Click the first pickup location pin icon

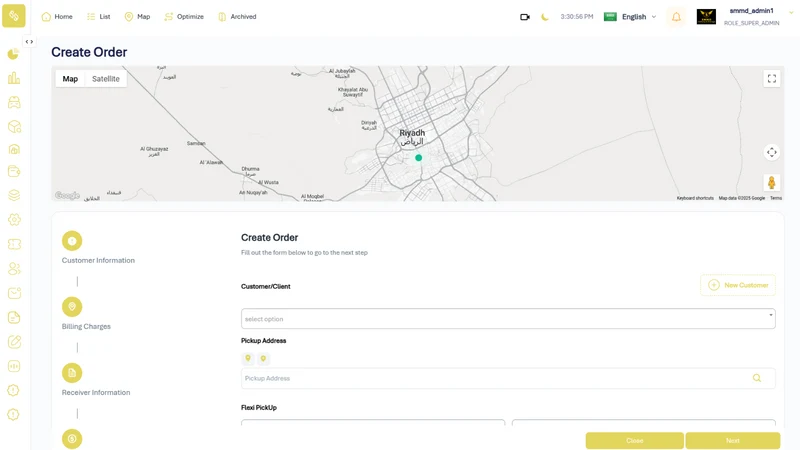[248, 358]
